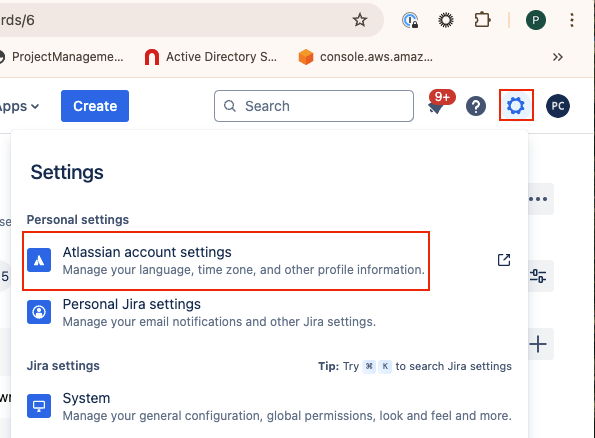Click the Atlassian logo icon

point(39,260)
